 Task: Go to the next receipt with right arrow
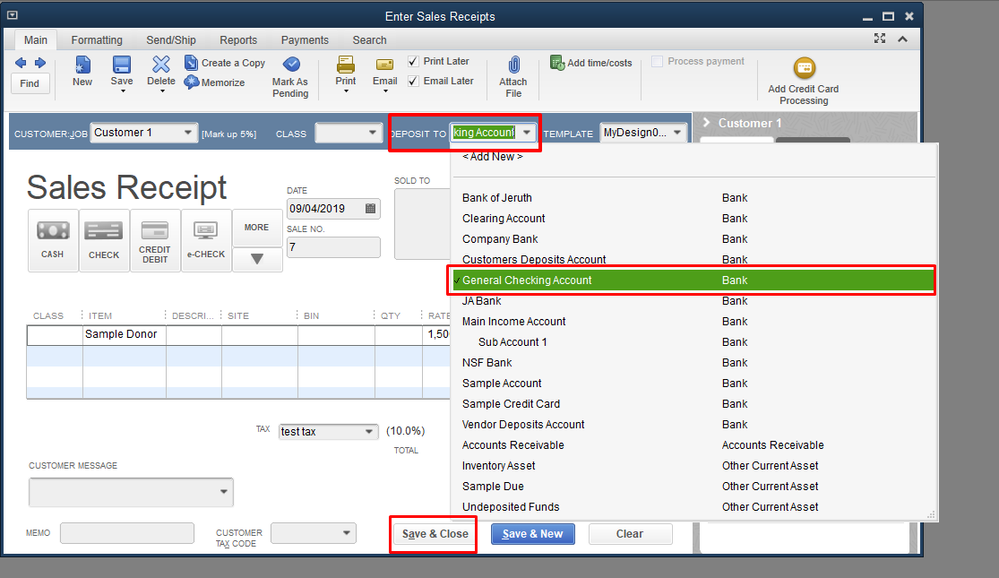(x=40, y=62)
